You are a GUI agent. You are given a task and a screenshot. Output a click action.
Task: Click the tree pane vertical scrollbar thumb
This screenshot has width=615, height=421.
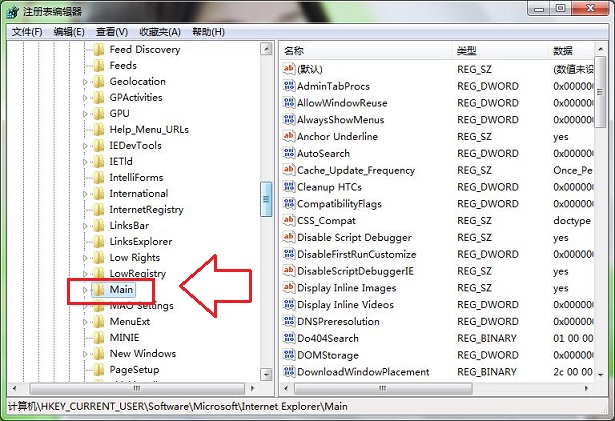pyautogui.click(x=266, y=199)
